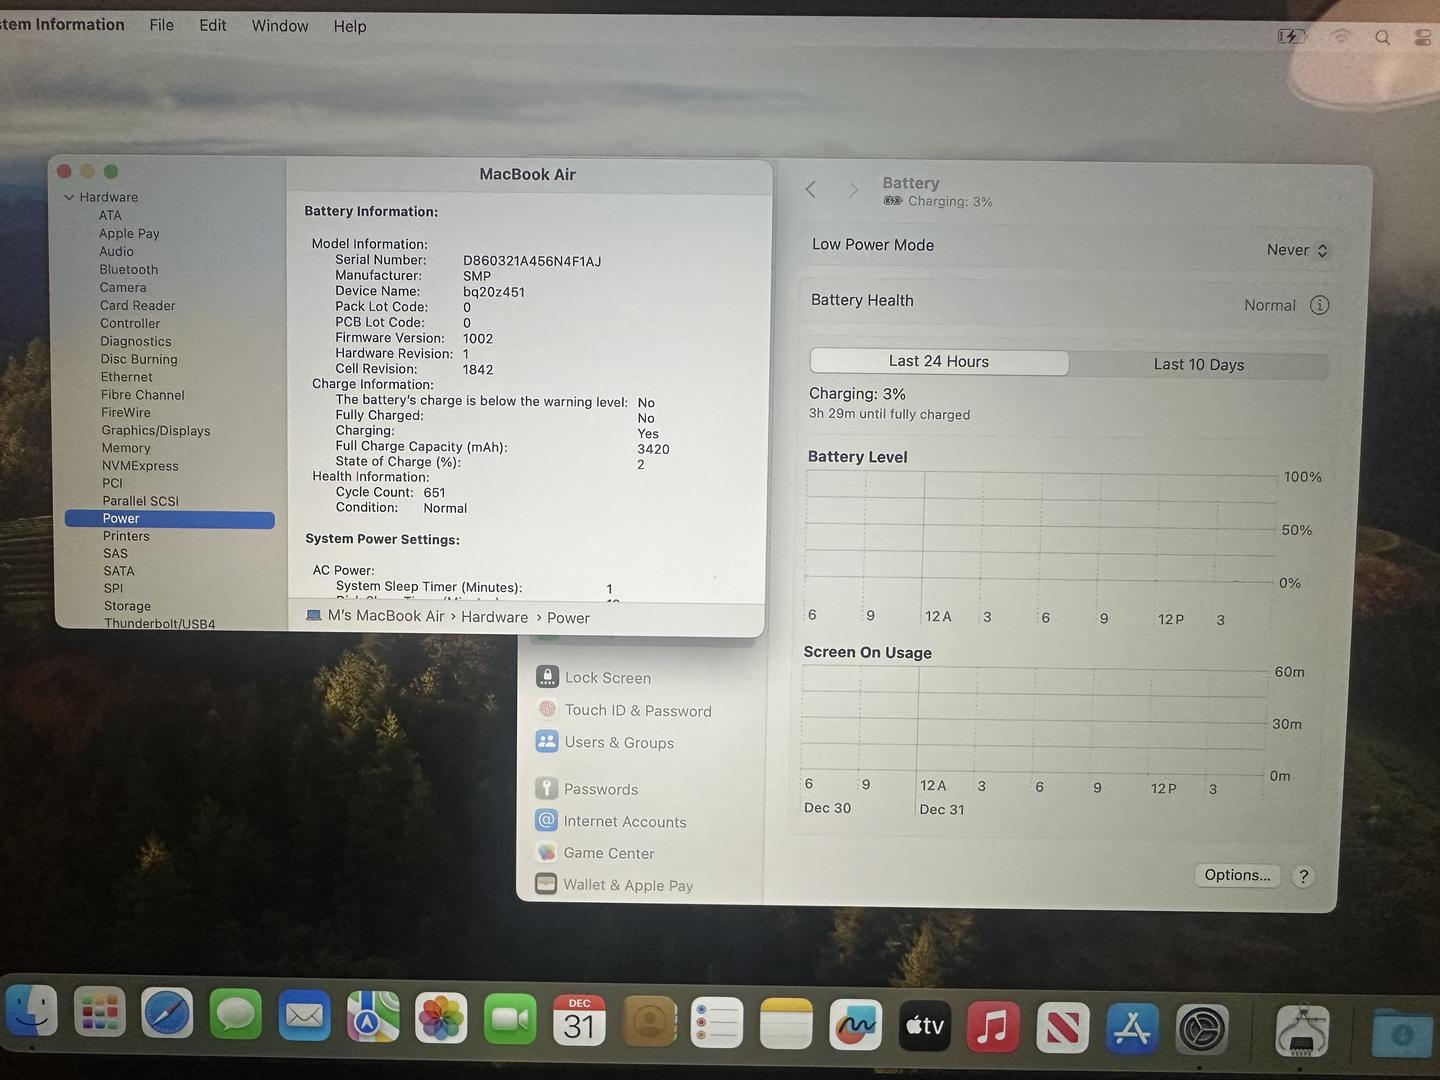Open Mail app in the Dock
1440x1080 pixels.
tap(304, 1017)
